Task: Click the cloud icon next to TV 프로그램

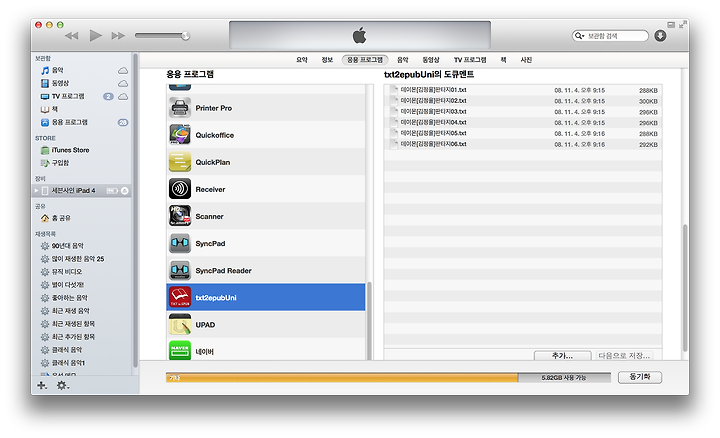Action: coord(123,97)
